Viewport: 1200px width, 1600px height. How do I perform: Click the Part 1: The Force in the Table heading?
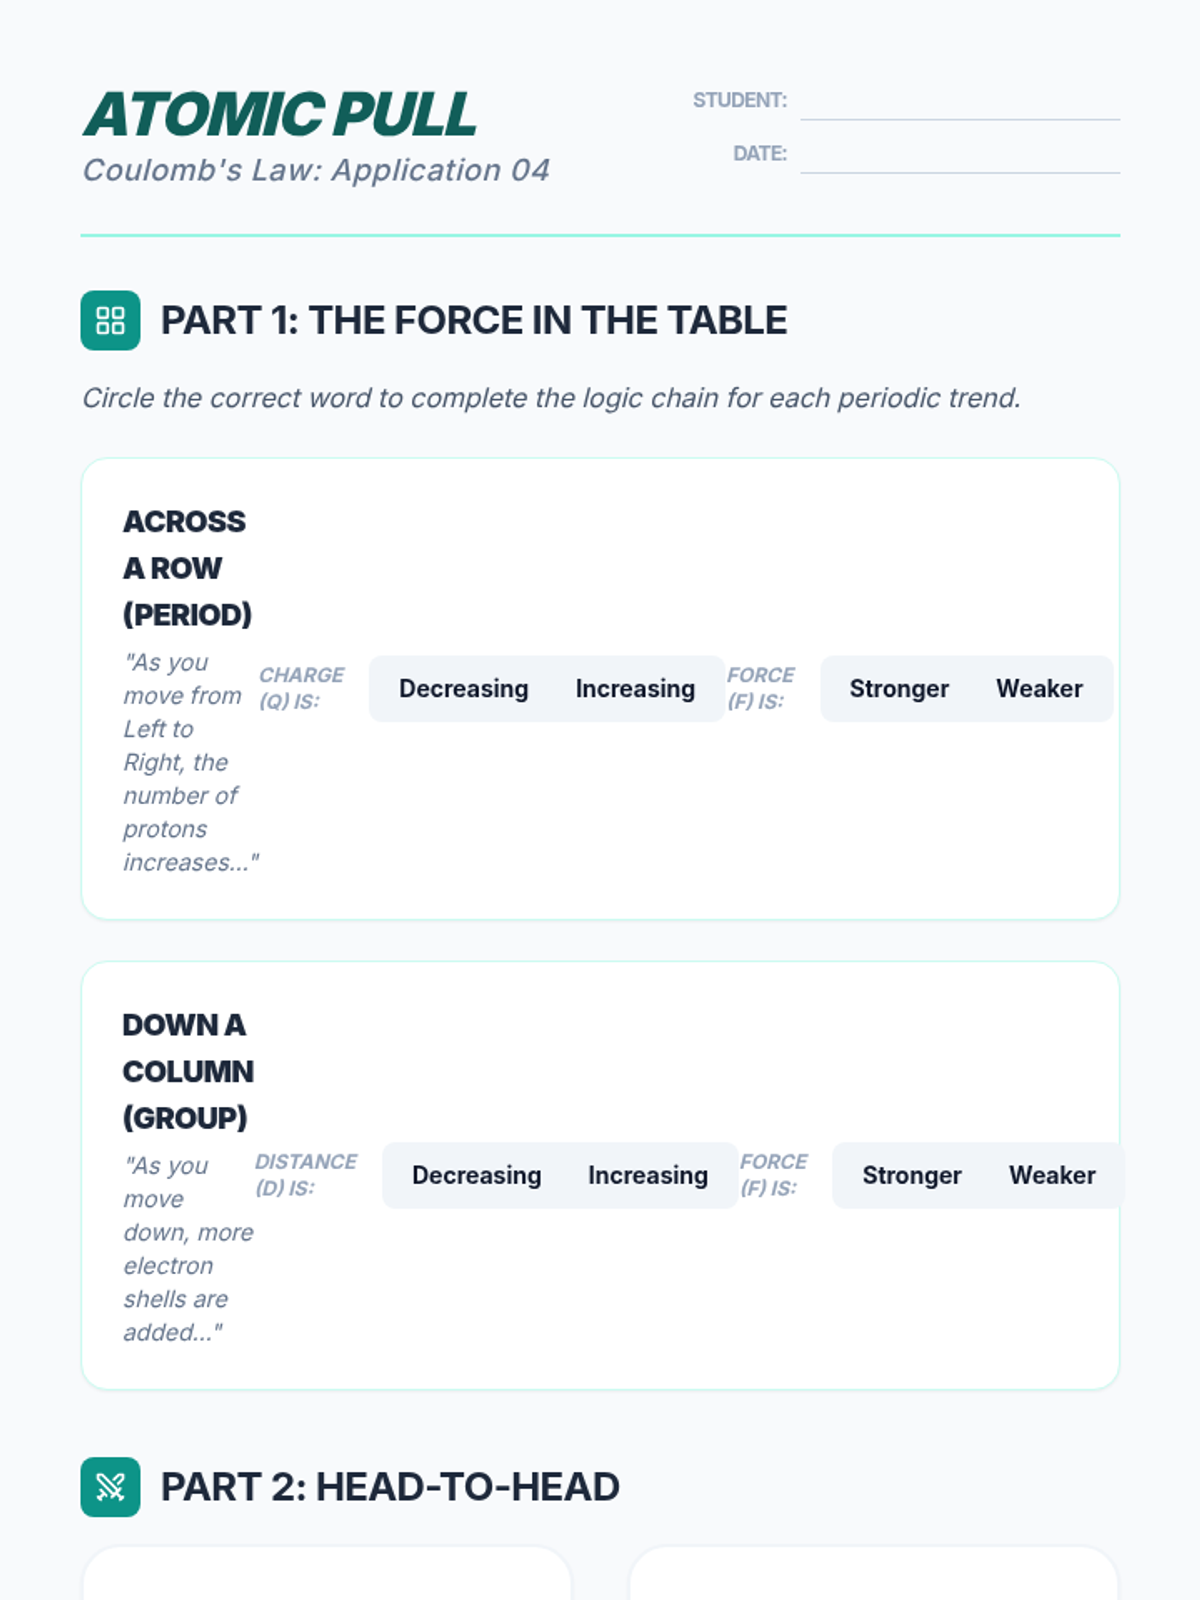click(474, 321)
